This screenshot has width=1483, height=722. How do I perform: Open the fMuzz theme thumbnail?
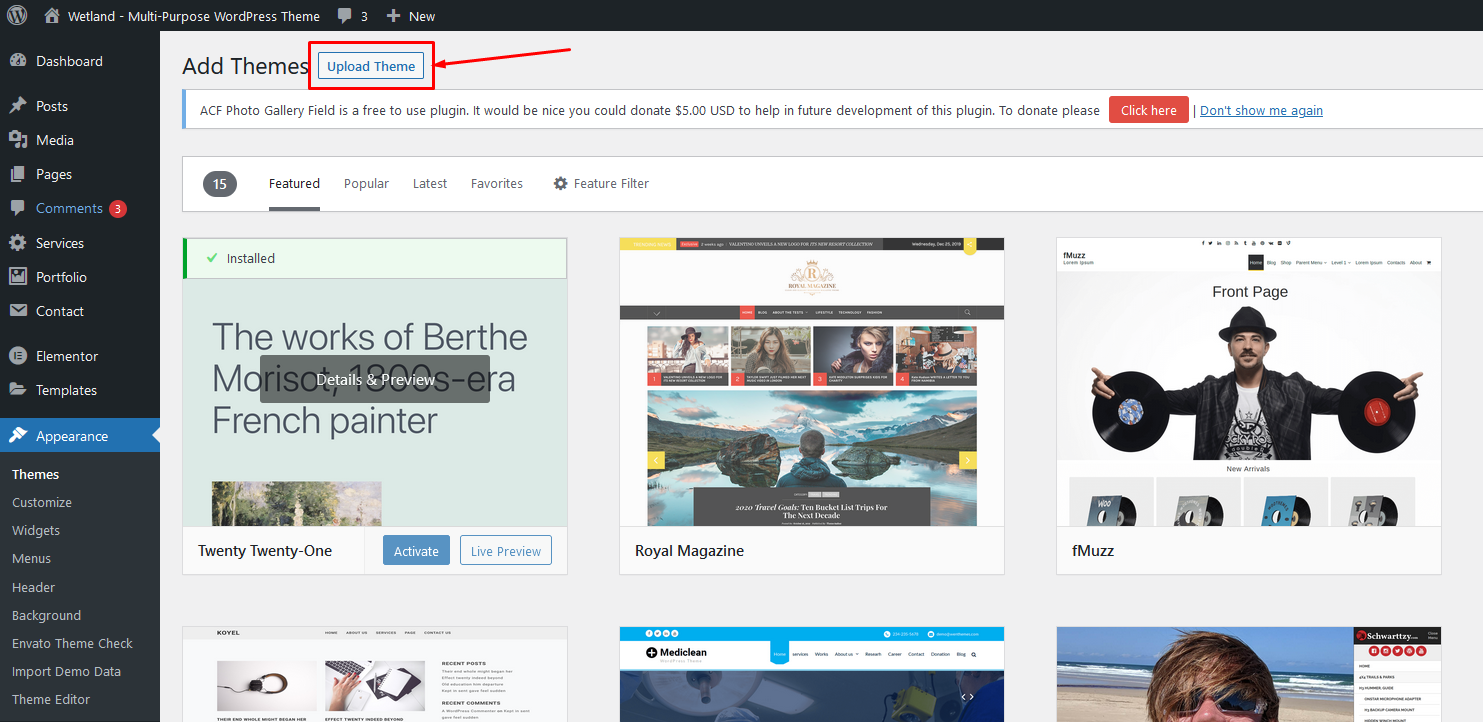[1248, 382]
